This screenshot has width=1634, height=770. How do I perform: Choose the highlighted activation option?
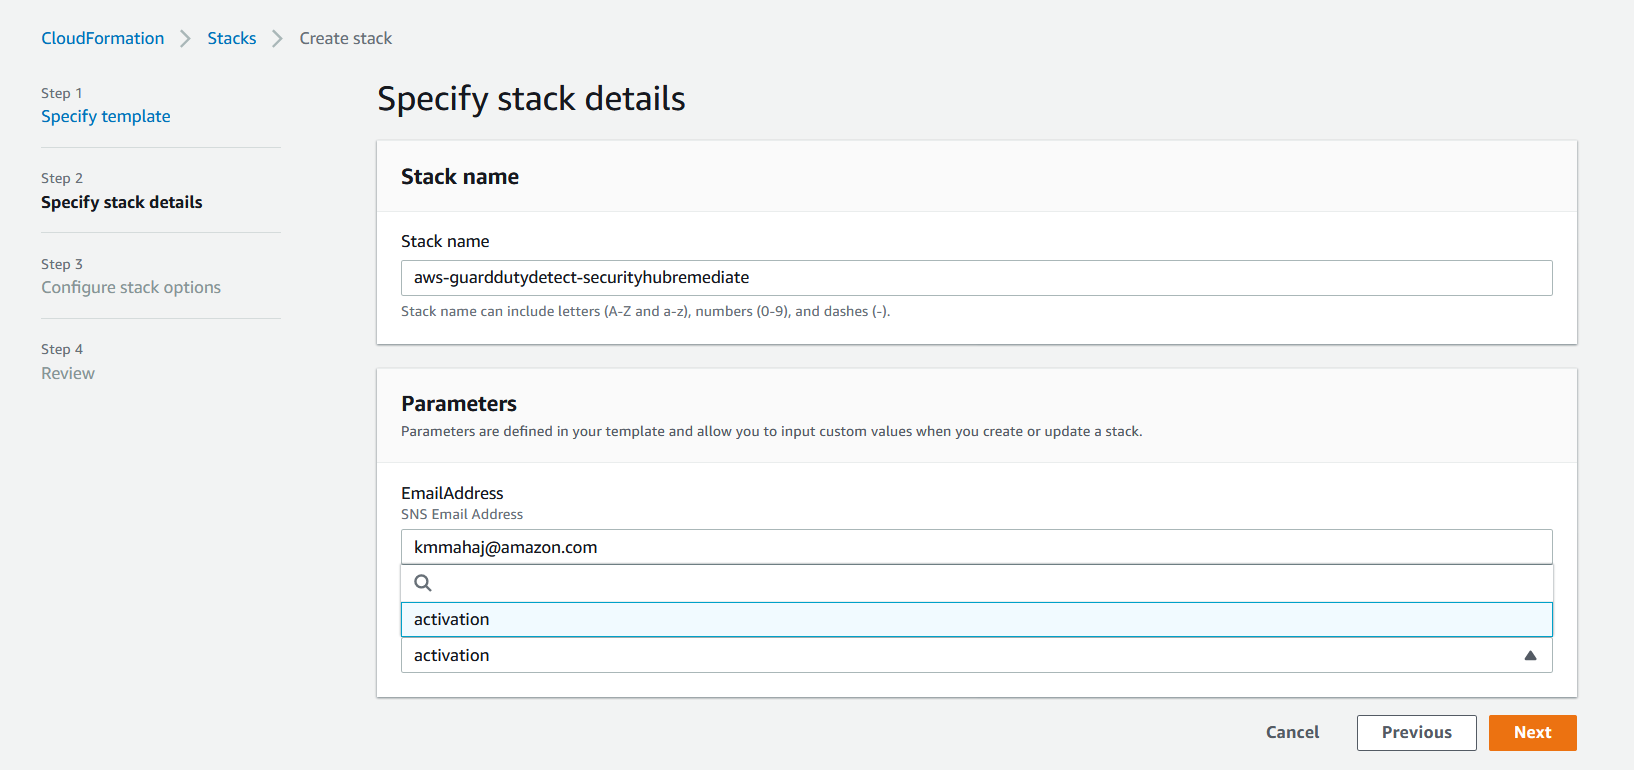pos(977,619)
